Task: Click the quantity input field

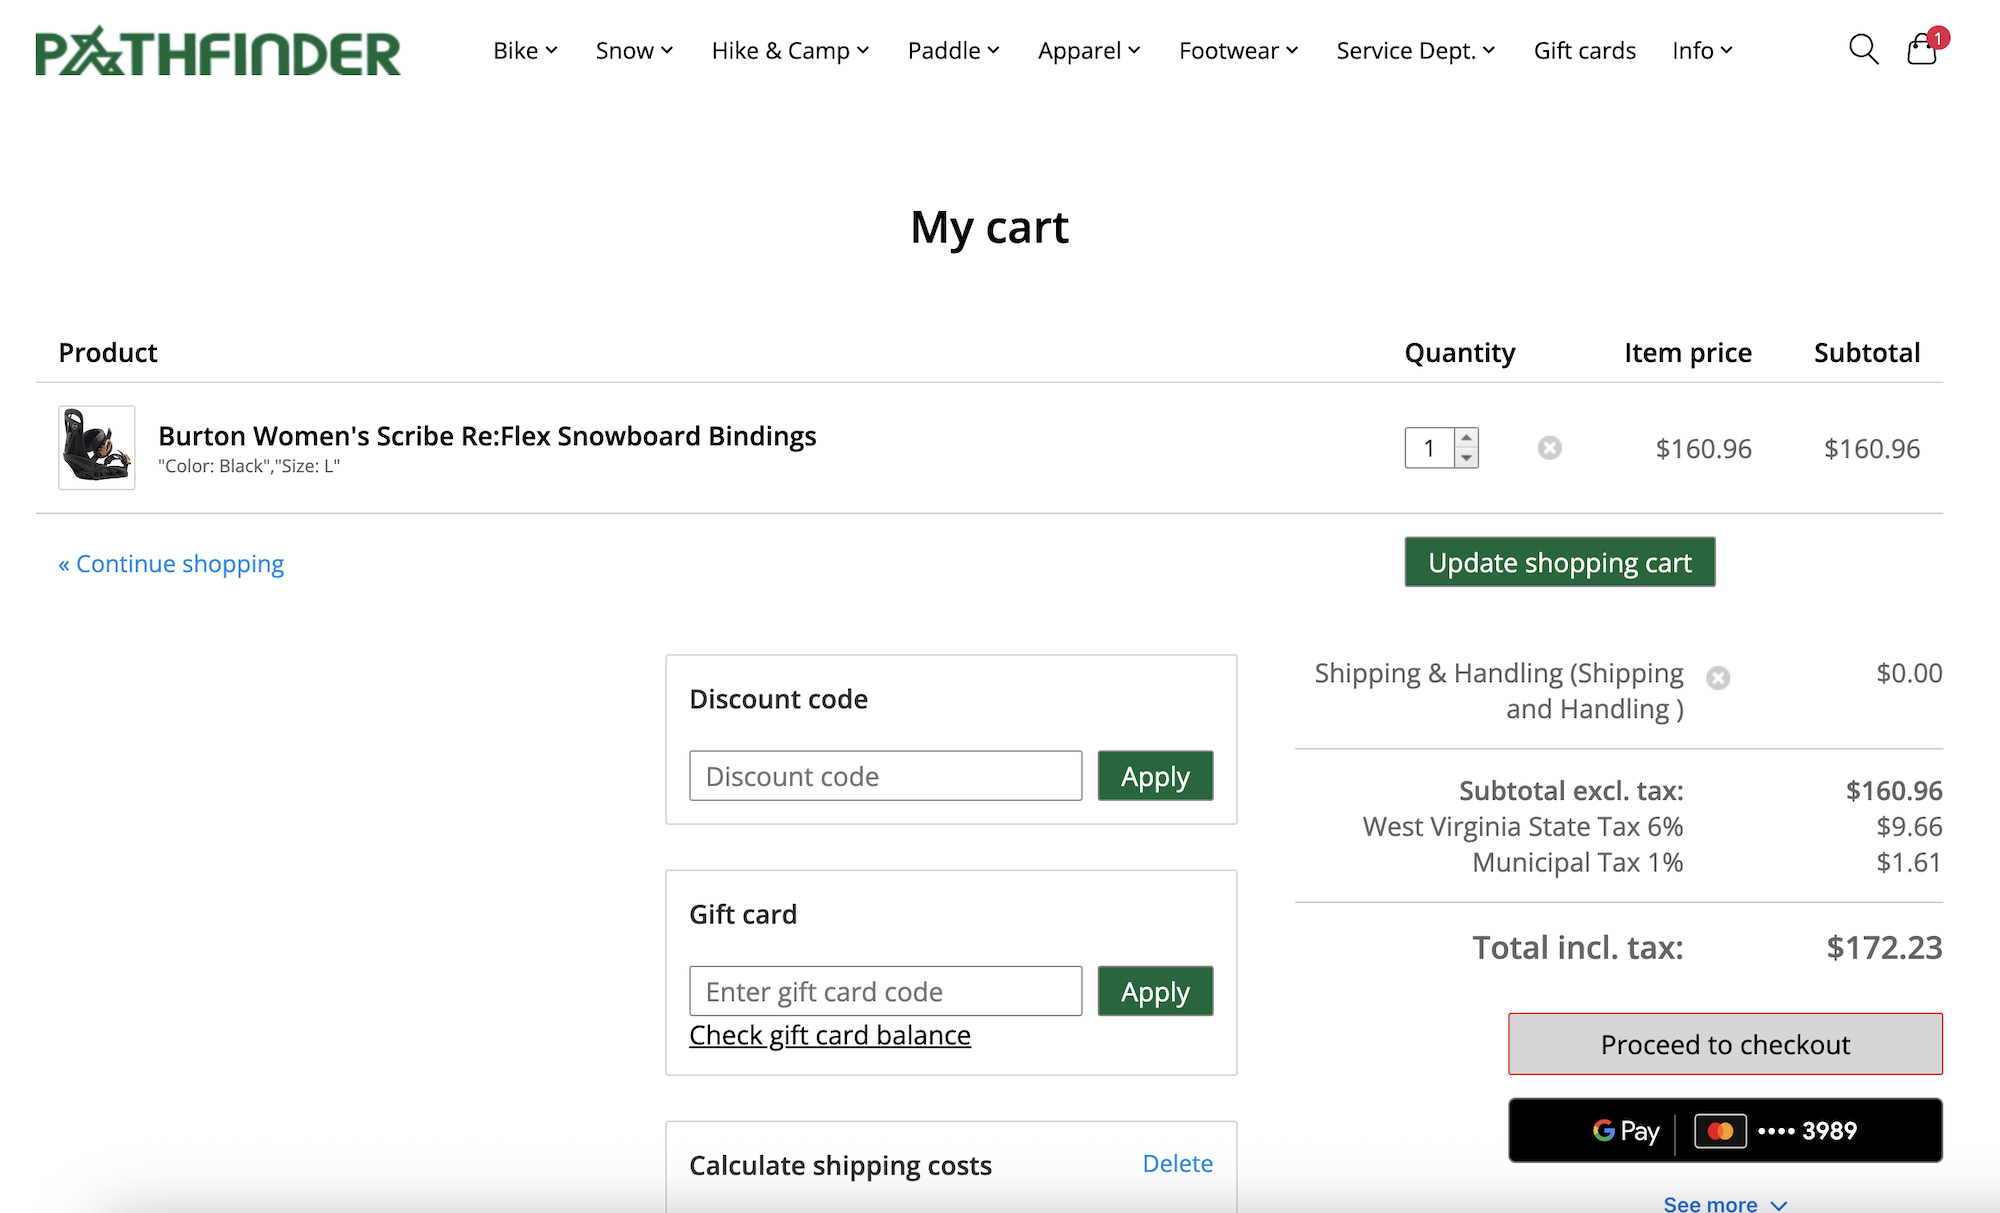Action: pos(1430,448)
